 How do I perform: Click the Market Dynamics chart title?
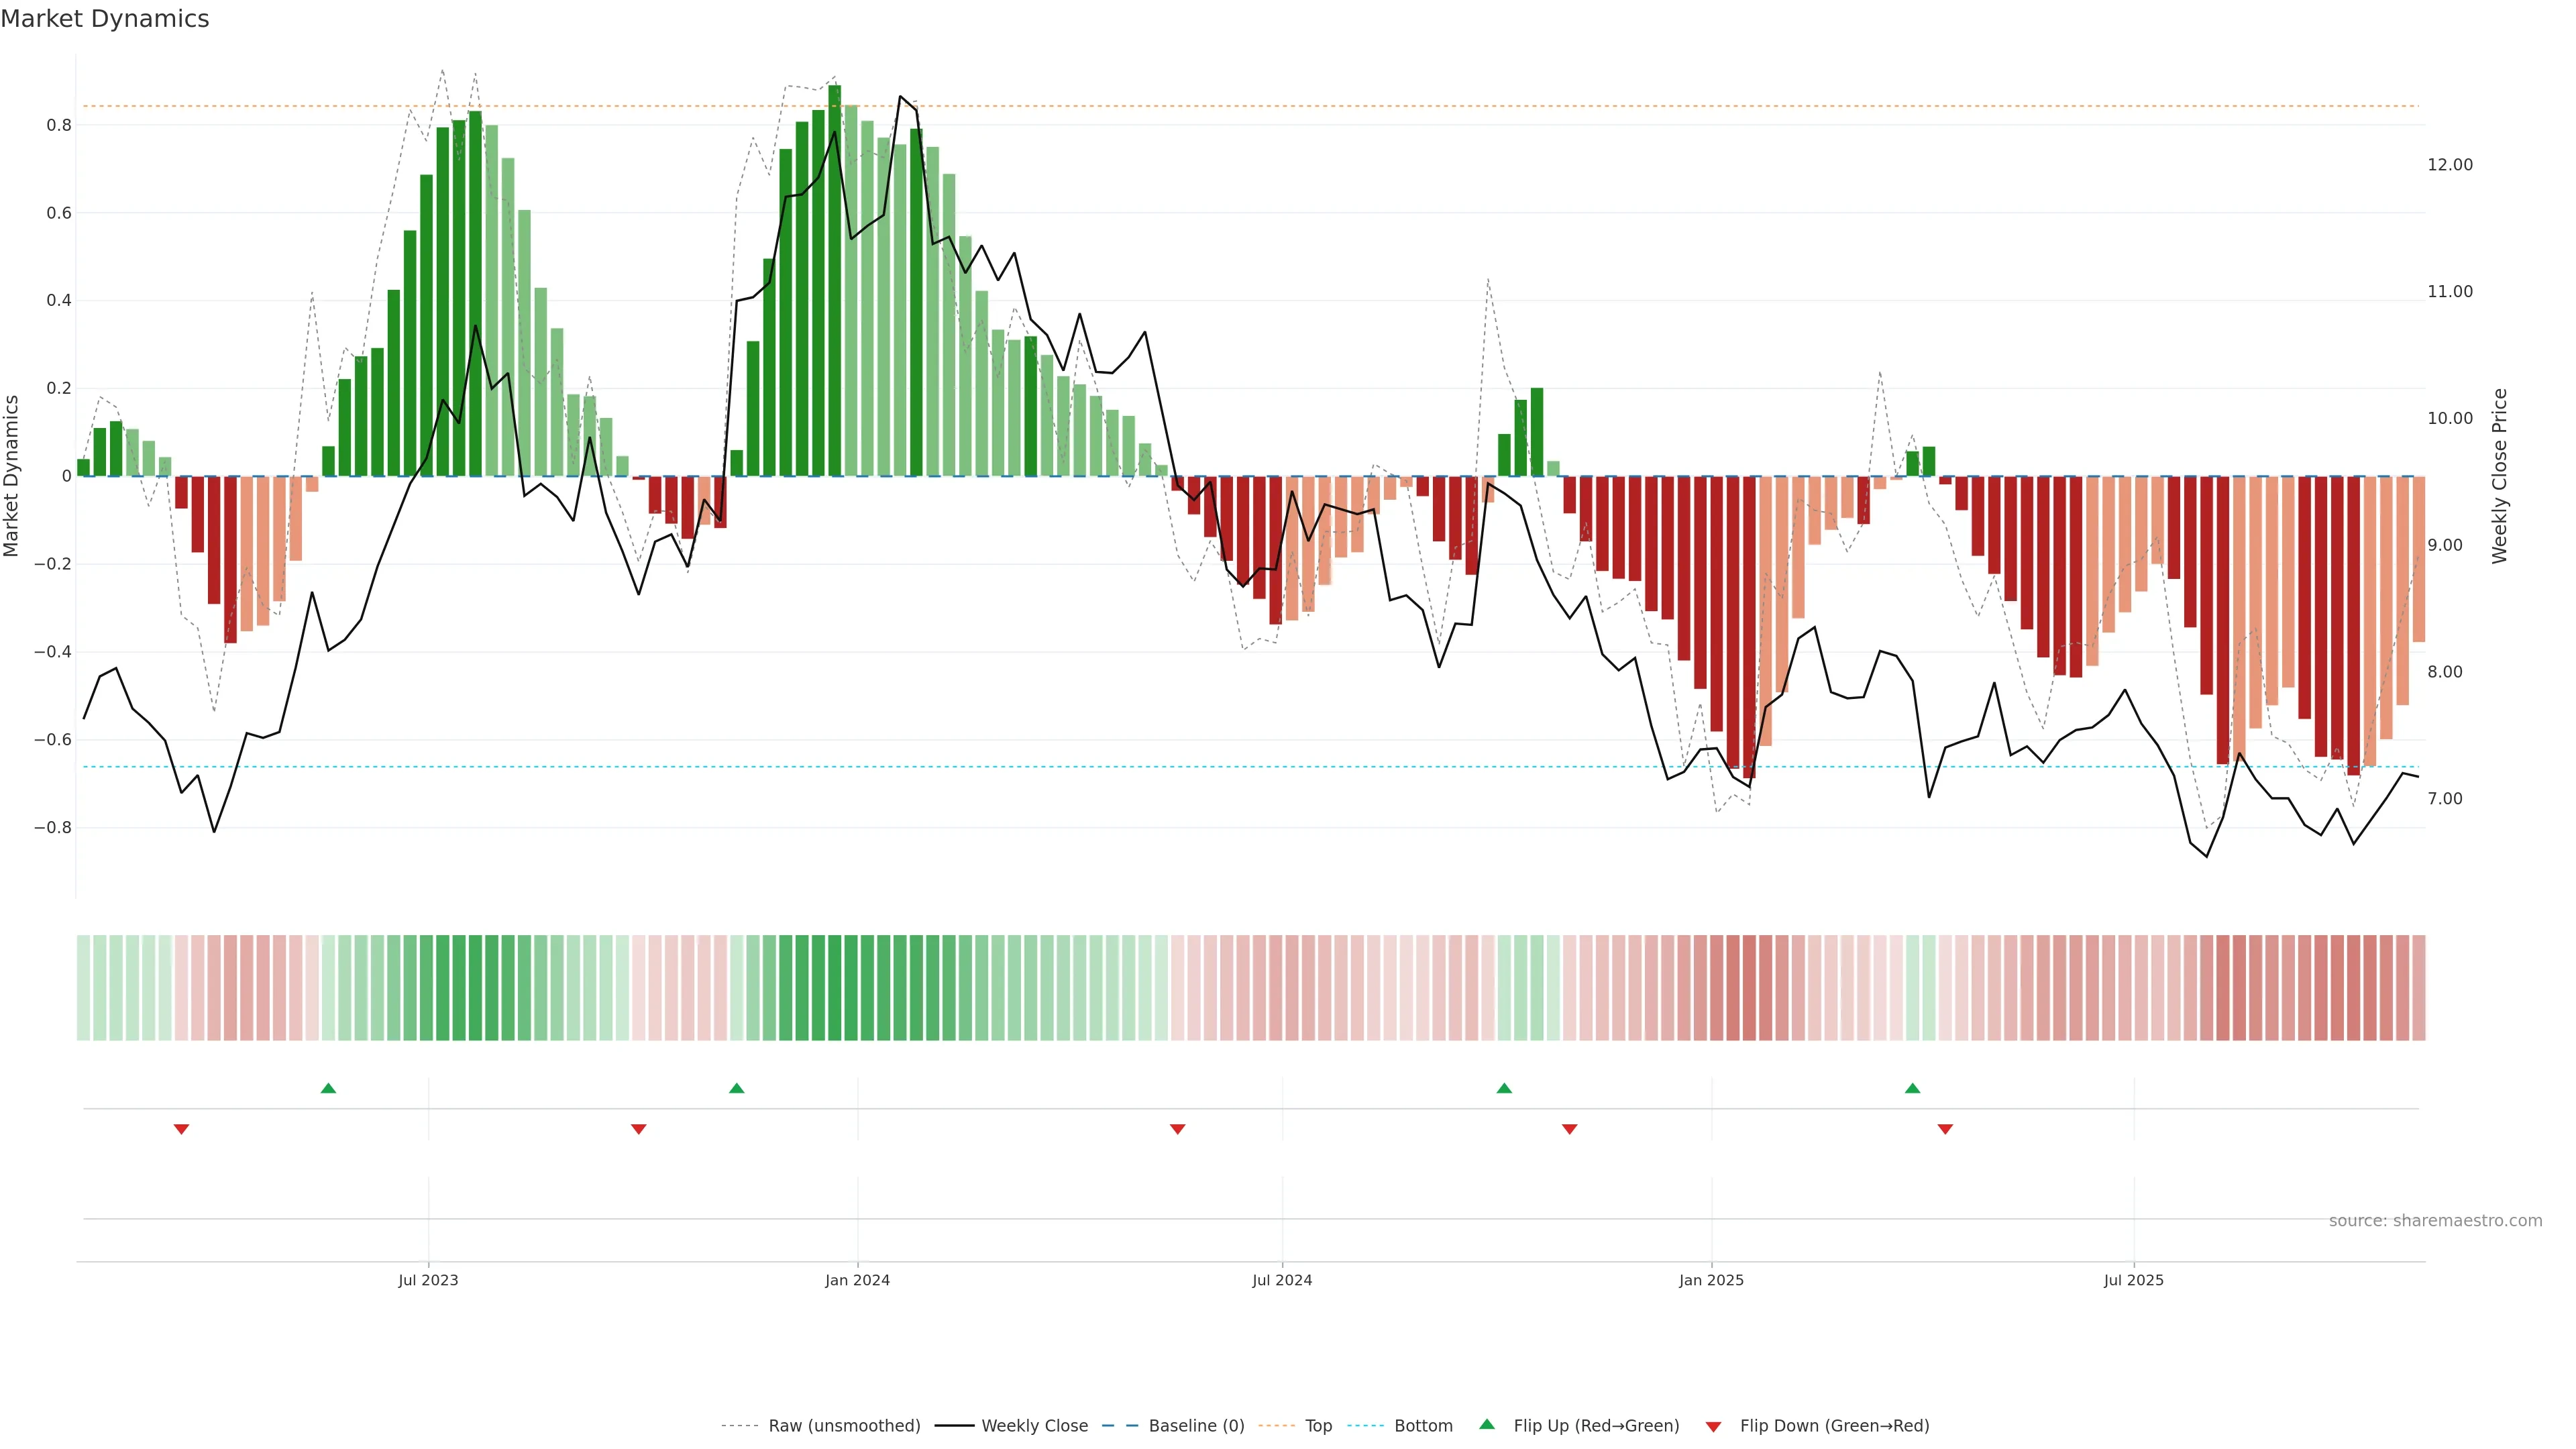click(105, 19)
